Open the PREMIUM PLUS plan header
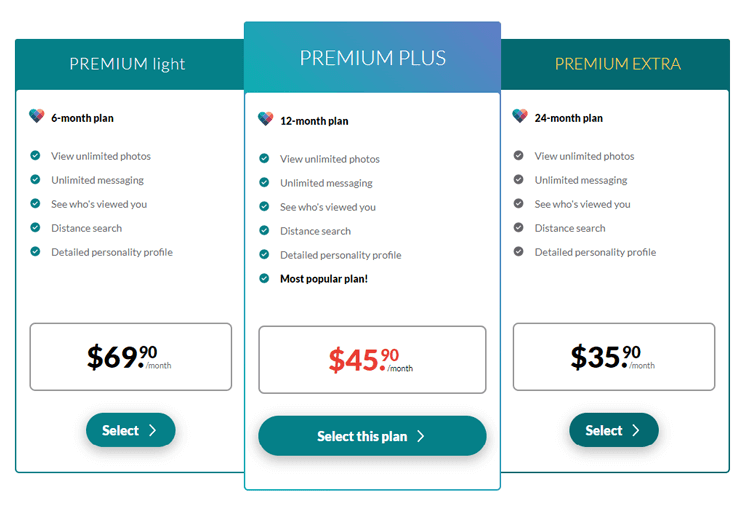 pos(373,57)
